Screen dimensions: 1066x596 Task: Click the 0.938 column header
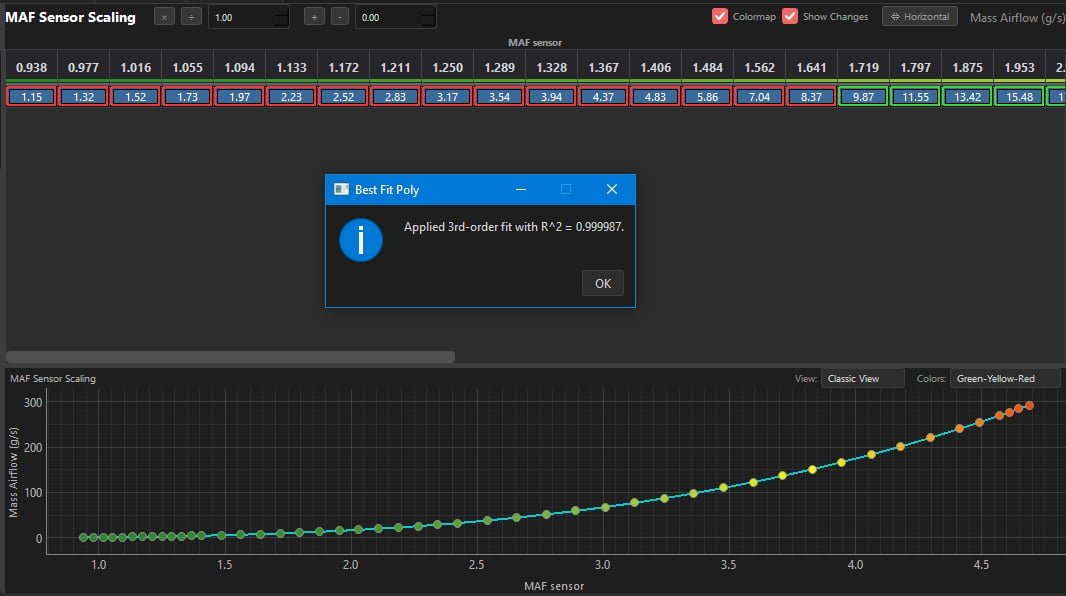pos(31,67)
